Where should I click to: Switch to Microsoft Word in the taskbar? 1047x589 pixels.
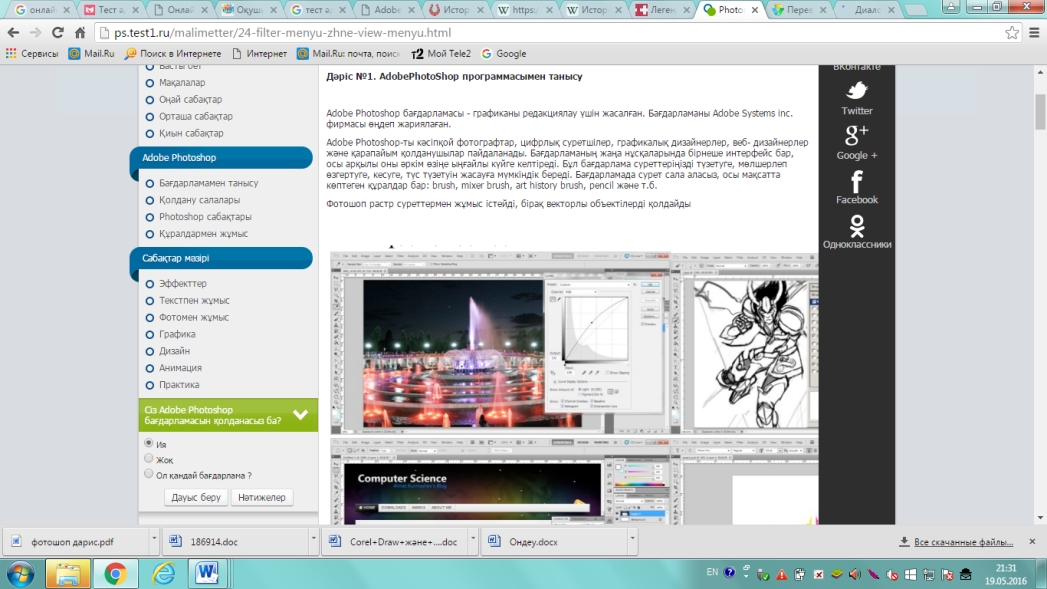[x=207, y=574]
